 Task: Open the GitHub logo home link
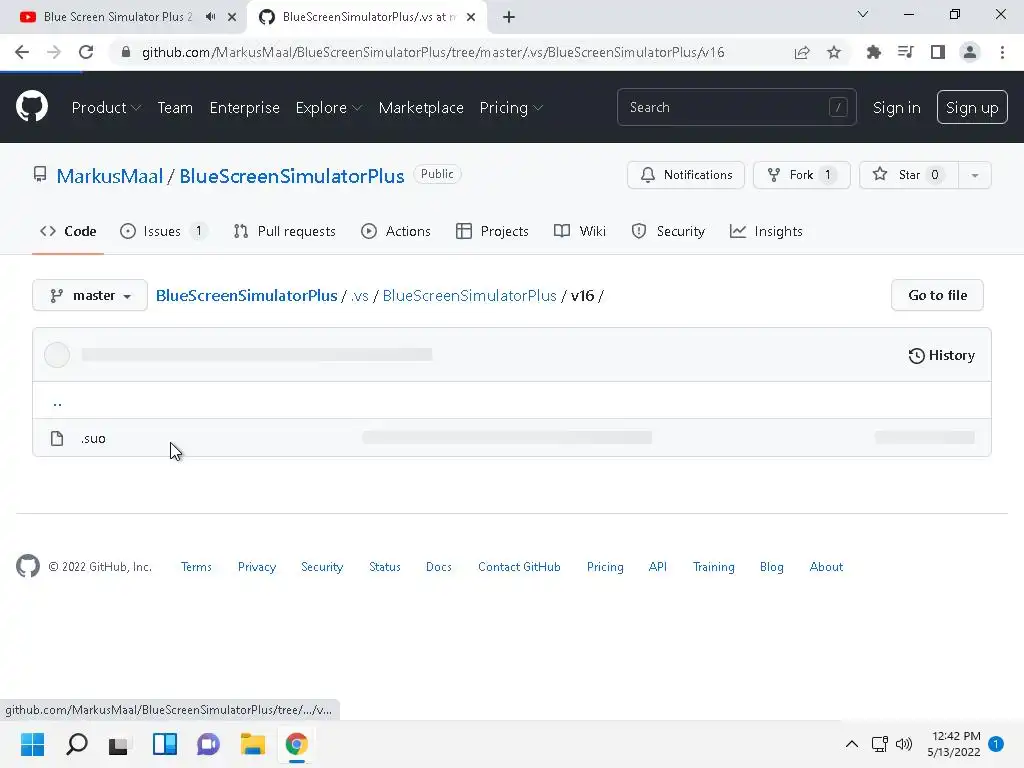coord(31,106)
